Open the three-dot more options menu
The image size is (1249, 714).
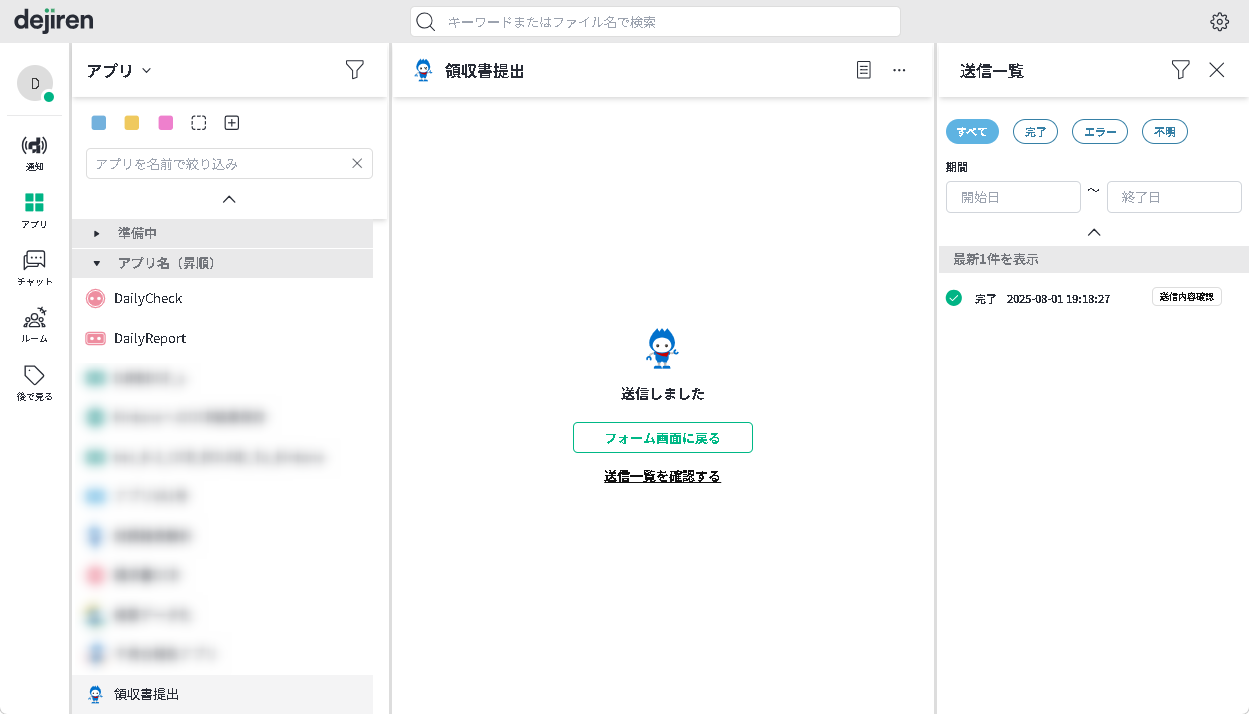tap(899, 70)
